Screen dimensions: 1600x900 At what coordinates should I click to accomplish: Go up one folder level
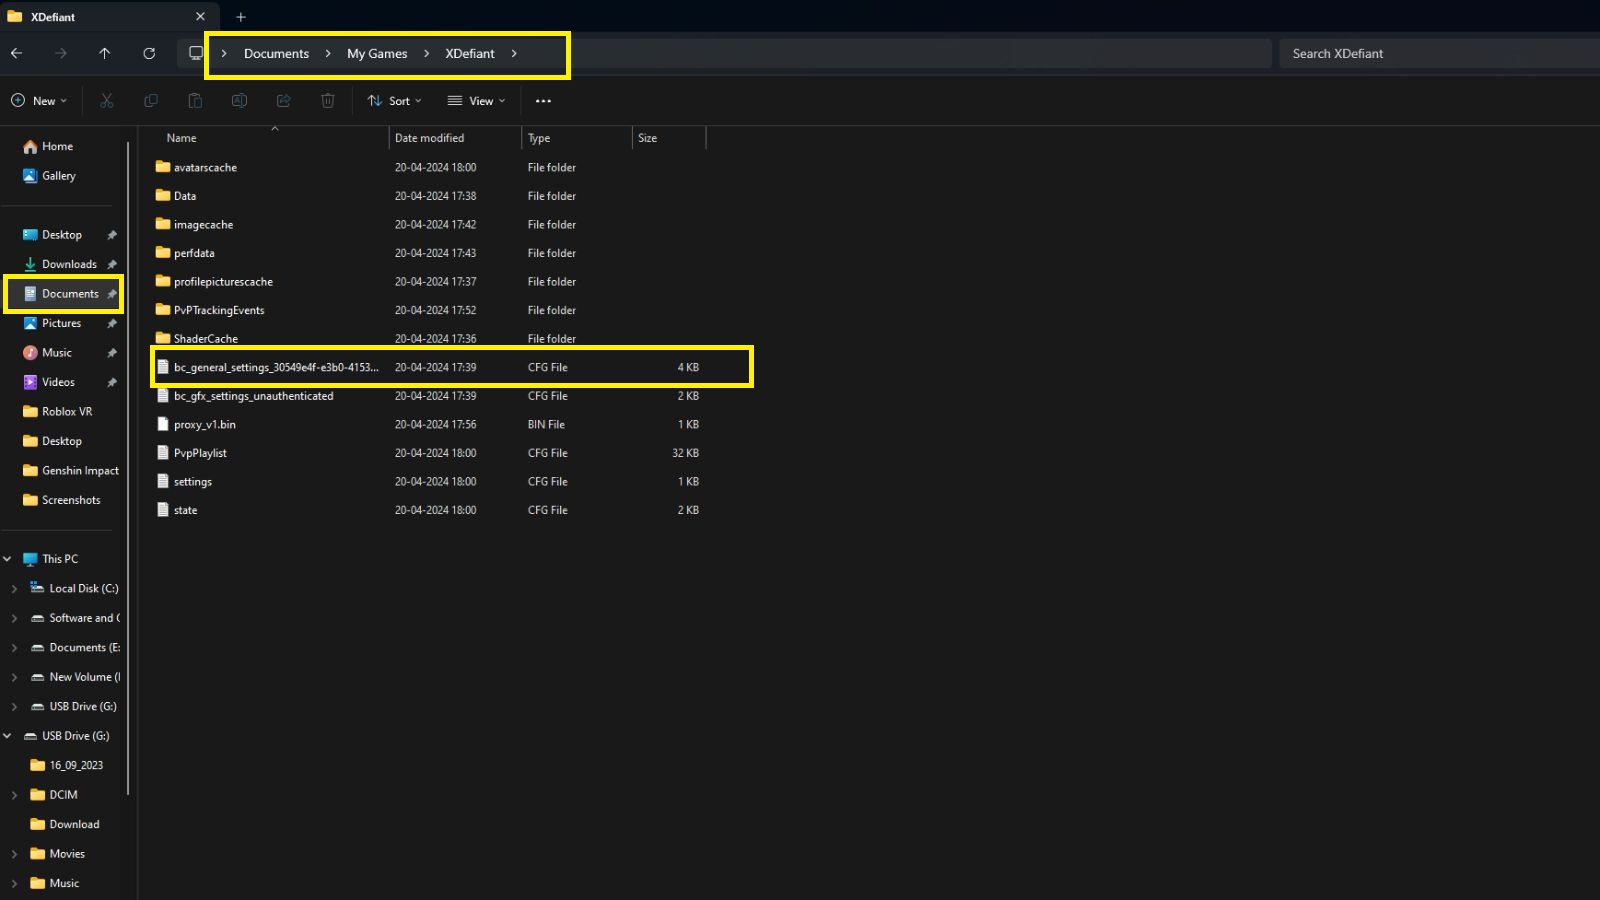tap(105, 54)
